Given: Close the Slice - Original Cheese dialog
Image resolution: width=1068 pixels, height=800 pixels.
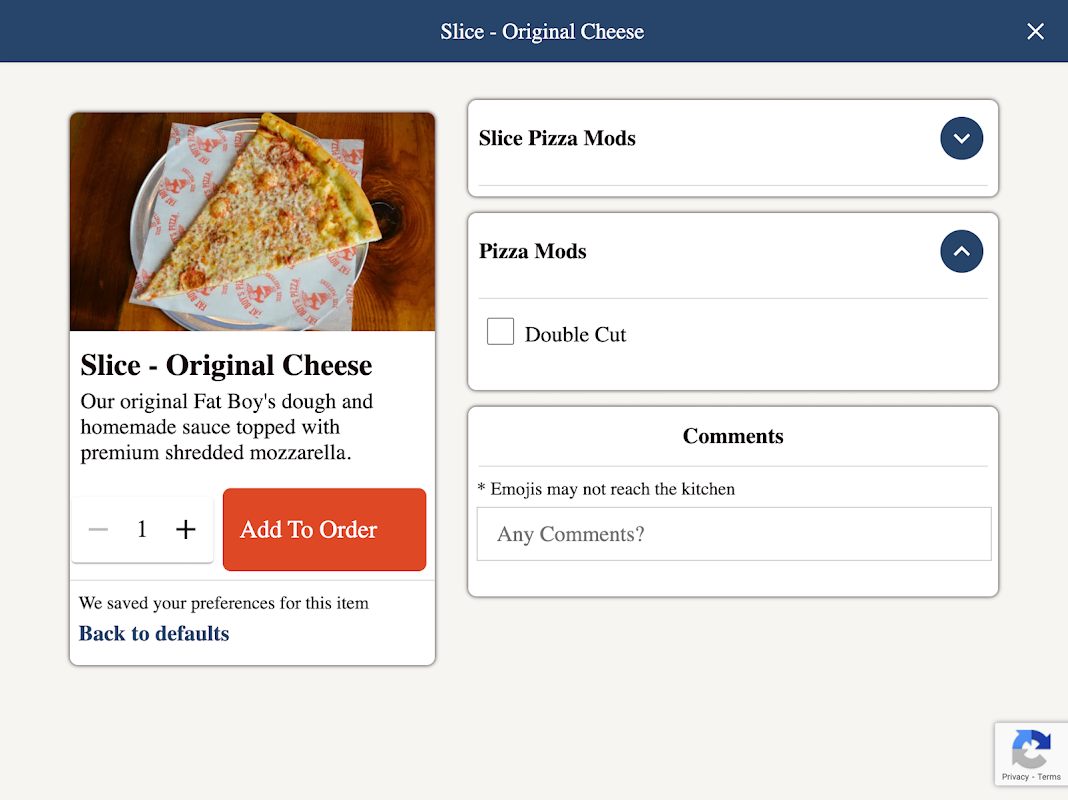Looking at the screenshot, I should click(x=1035, y=31).
